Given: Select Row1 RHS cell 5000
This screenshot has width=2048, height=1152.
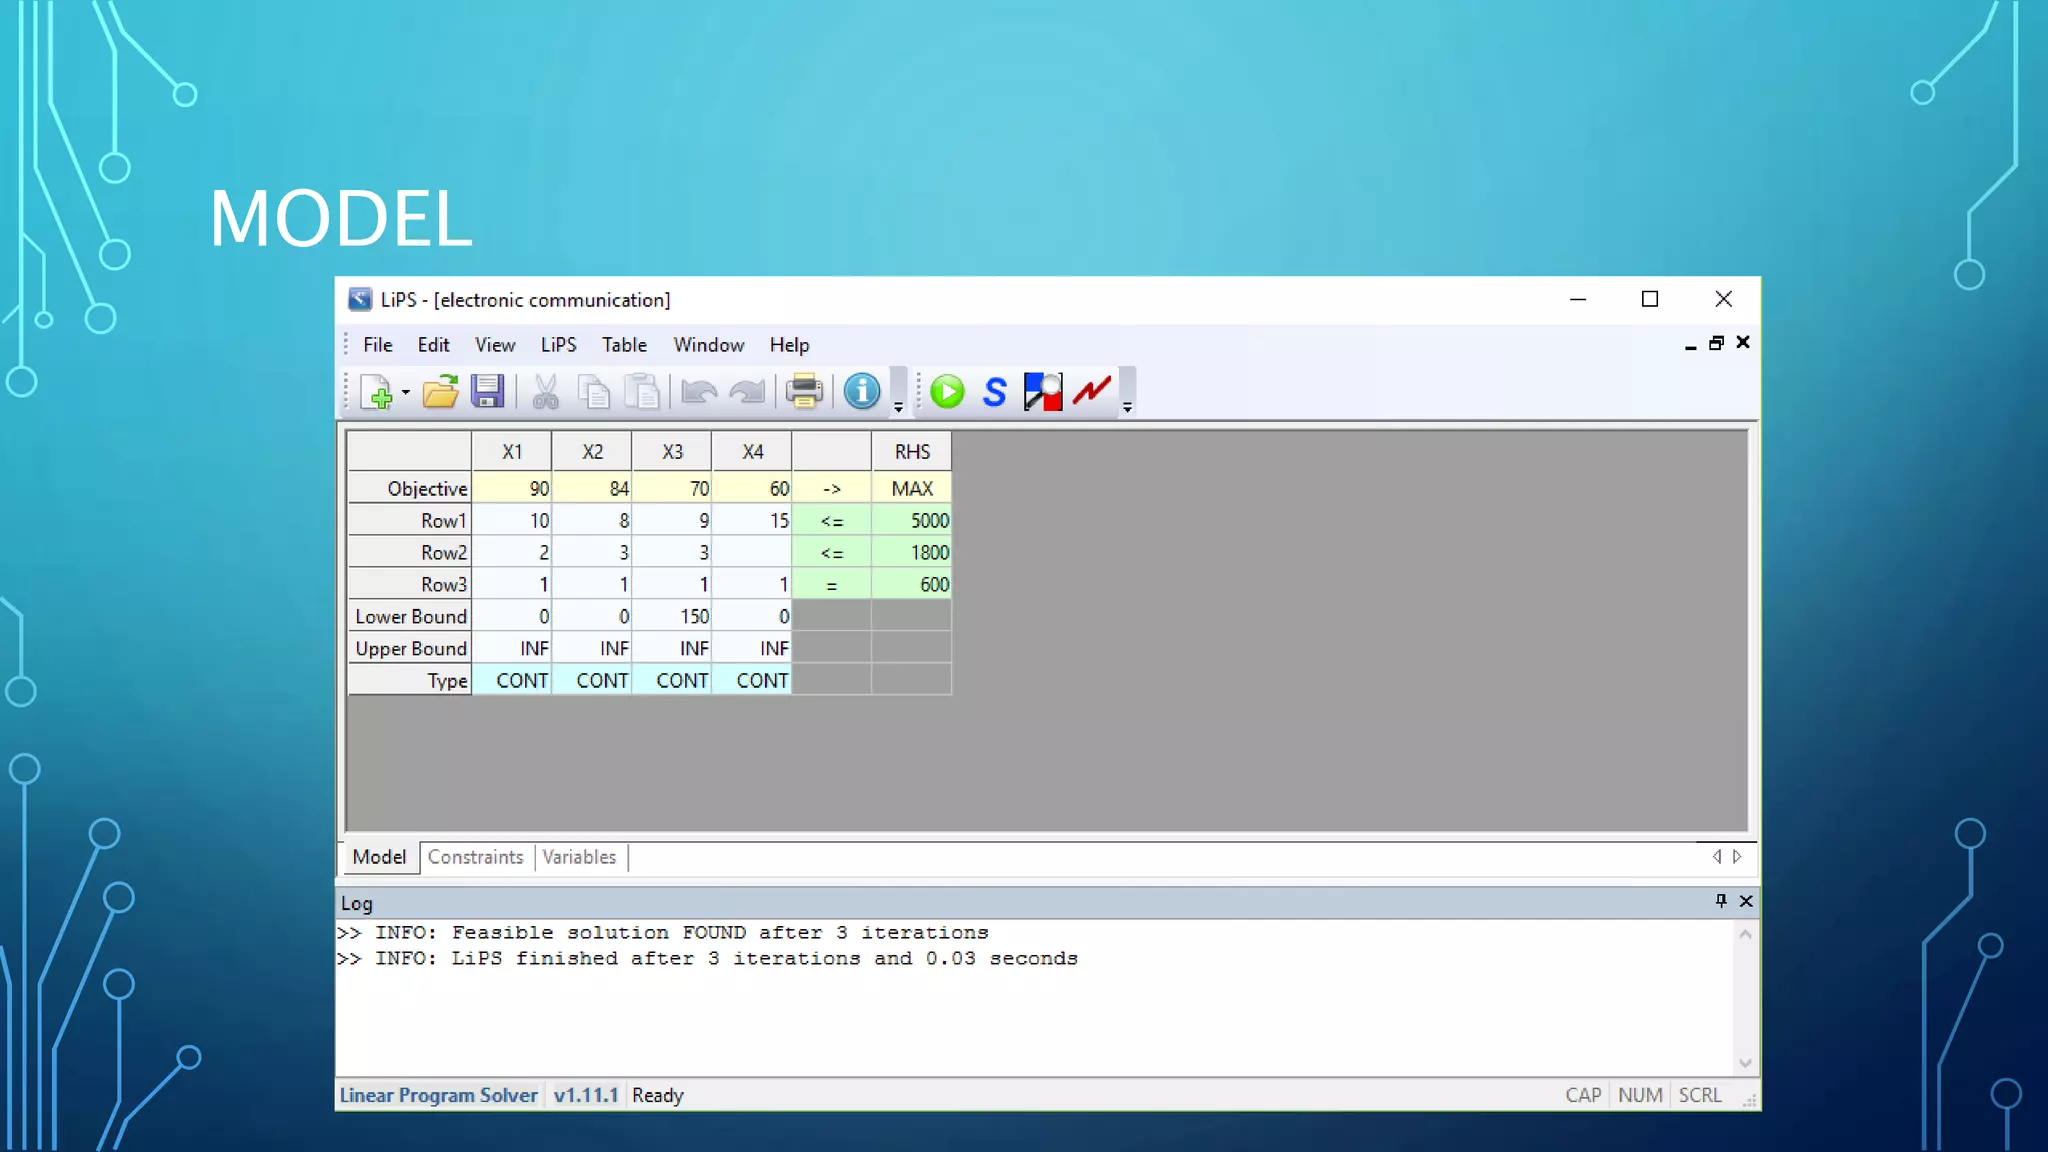Looking at the screenshot, I should tap(911, 521).
